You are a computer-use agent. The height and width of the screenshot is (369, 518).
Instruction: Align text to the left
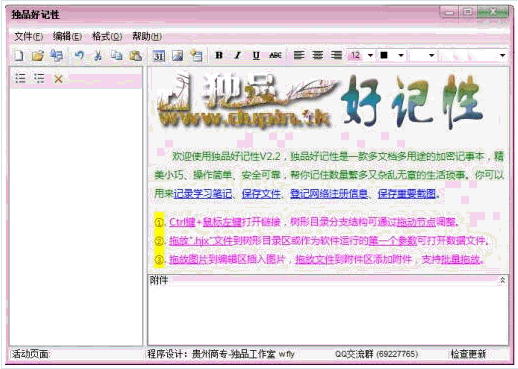(x=299, y=55)
